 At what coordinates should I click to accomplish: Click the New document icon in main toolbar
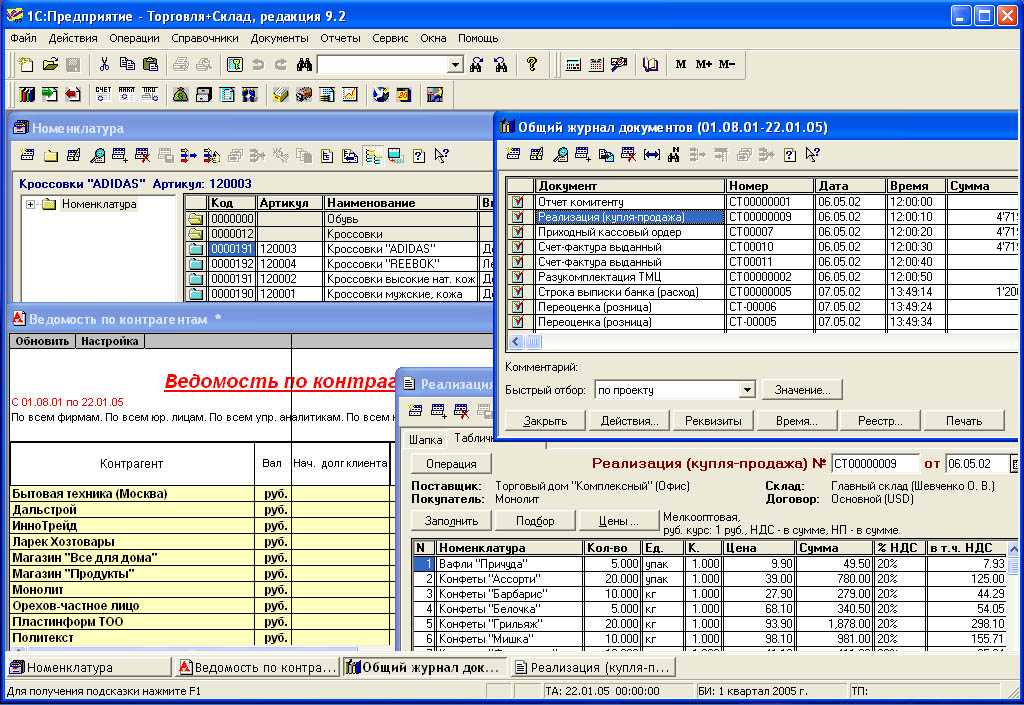(x=26, y=64)
